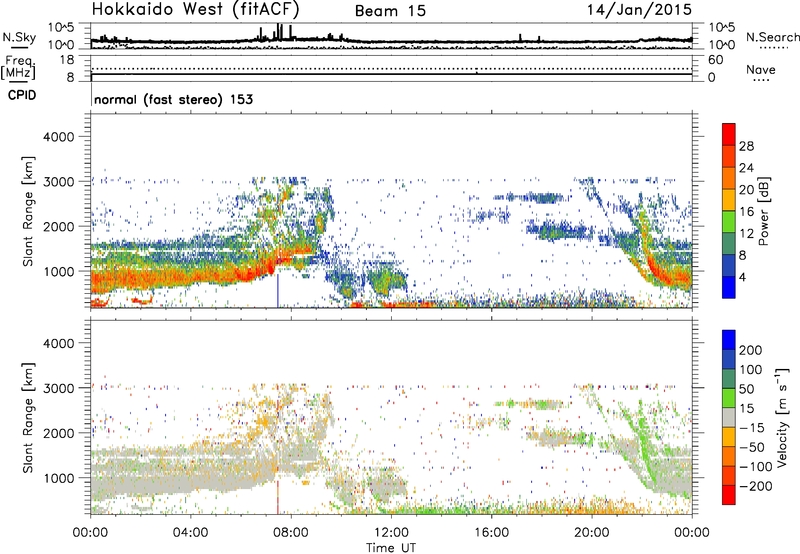Click the 2000 tick of the power panel

click(58, 226)
